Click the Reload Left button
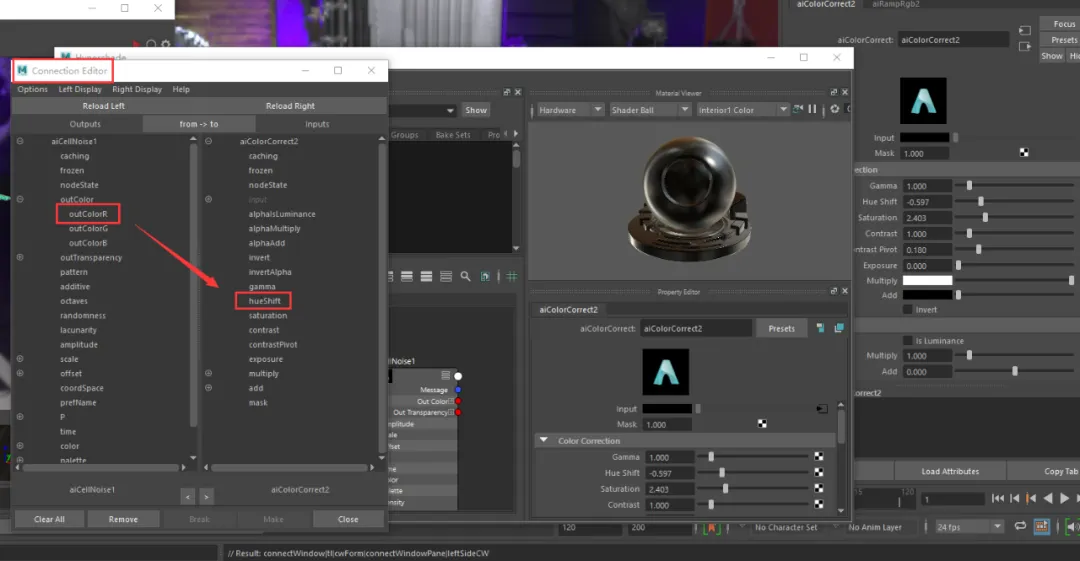Image resolution: width=1080 pixels, height=561 pixels. pyautogui.click(x=103, y=106)
